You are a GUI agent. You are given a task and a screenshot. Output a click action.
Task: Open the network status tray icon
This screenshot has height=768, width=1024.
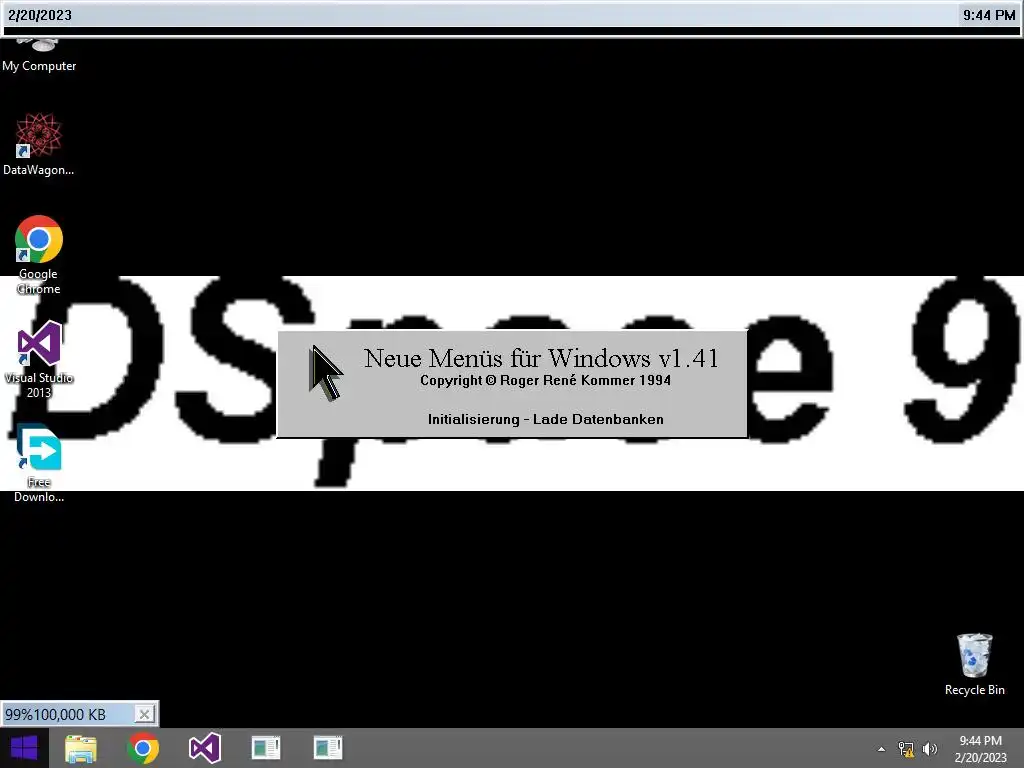click(x=906, y=749)
